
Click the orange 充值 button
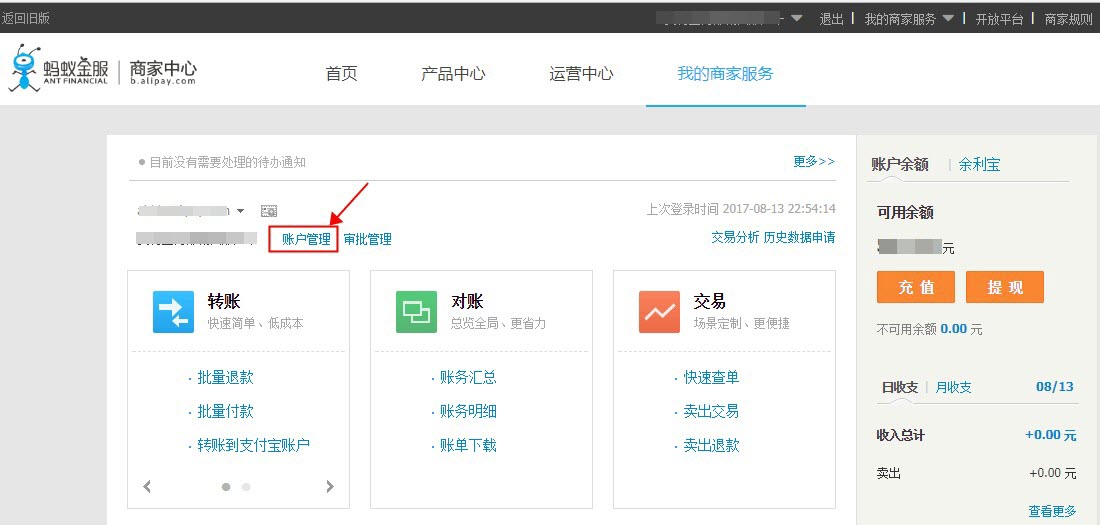click(915, 287)
